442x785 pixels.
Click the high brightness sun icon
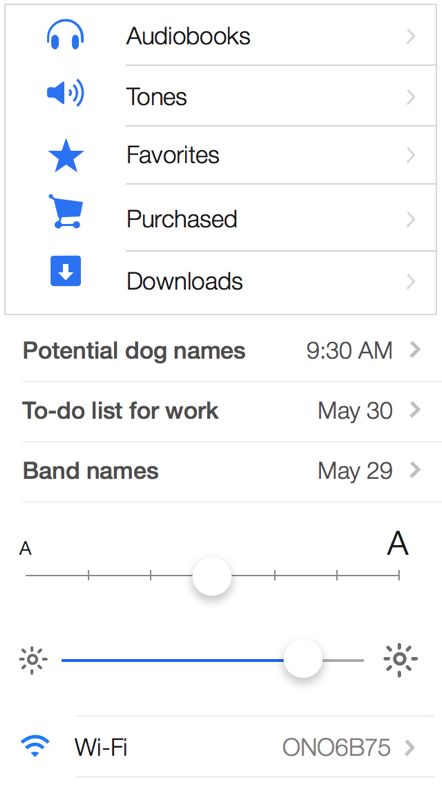(x=400, y=660)
